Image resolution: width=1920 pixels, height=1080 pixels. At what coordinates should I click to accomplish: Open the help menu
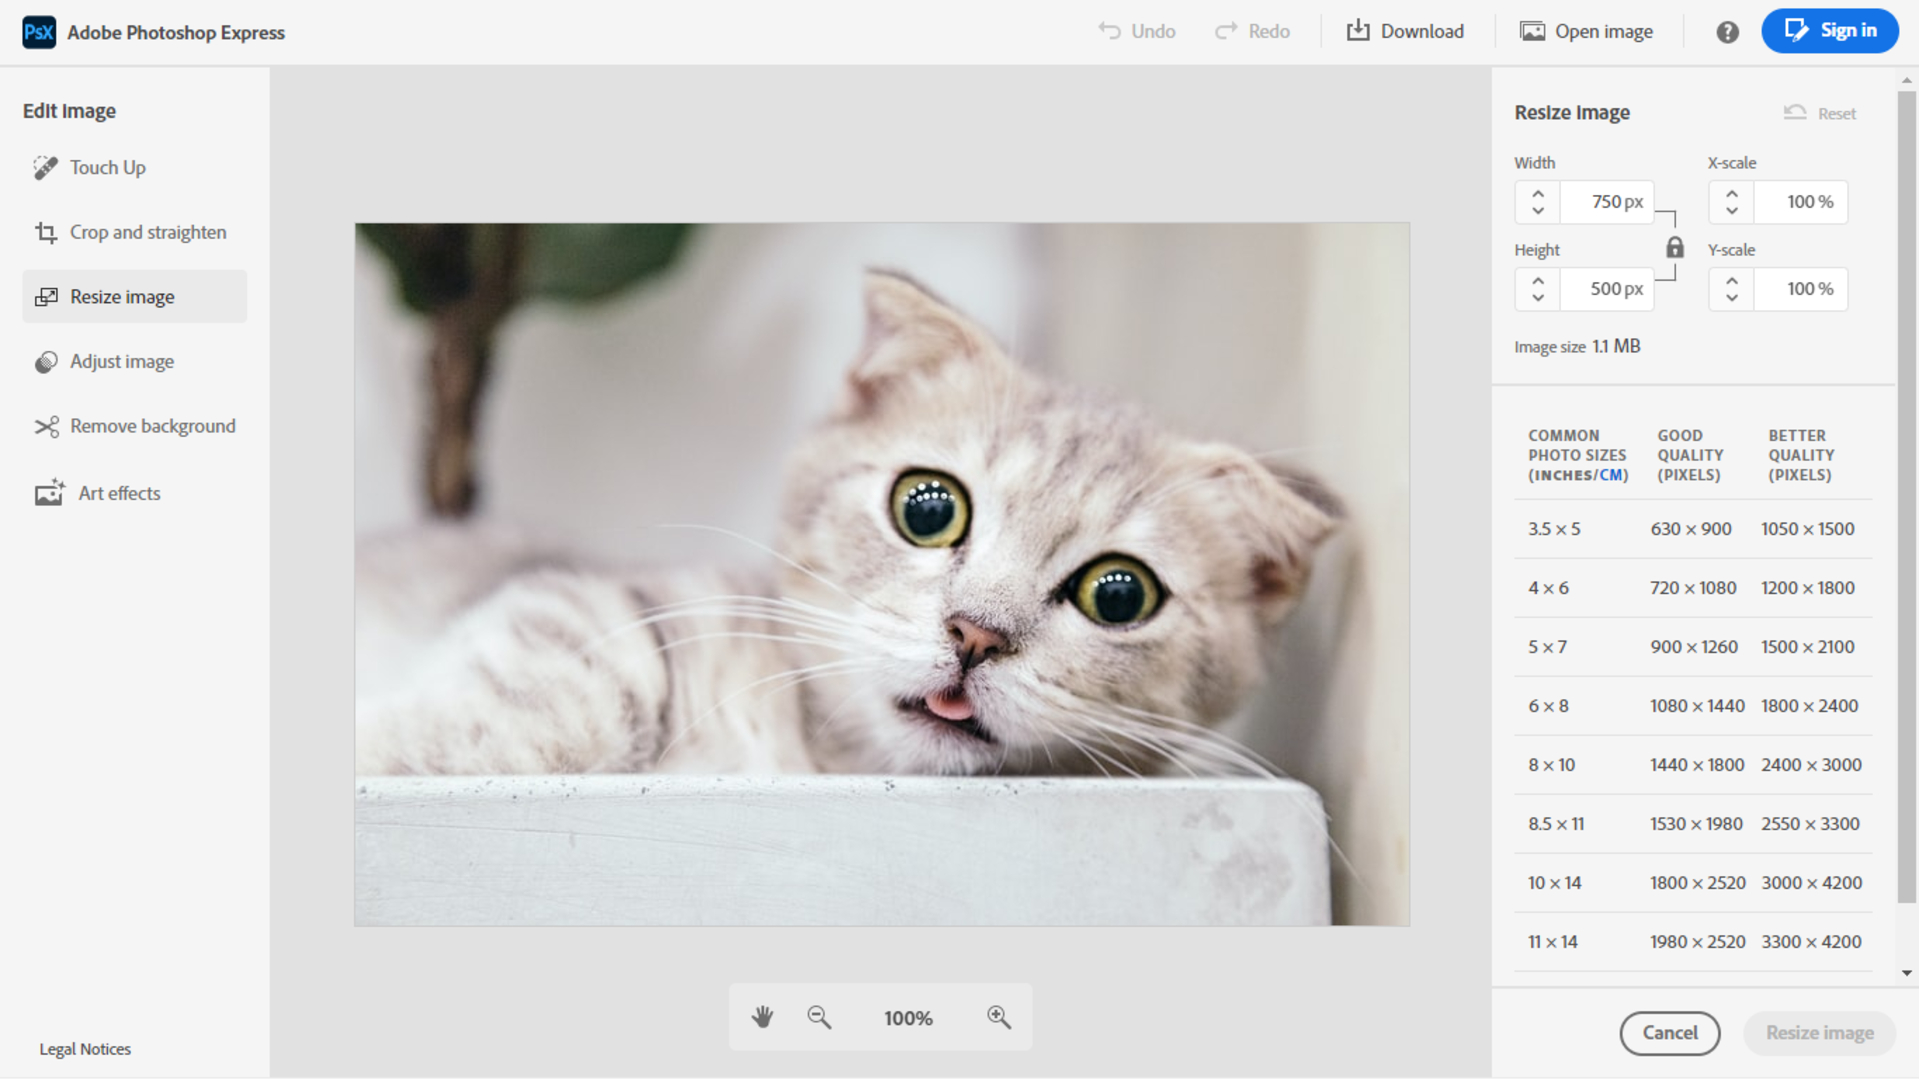[x=1727, y=31]
